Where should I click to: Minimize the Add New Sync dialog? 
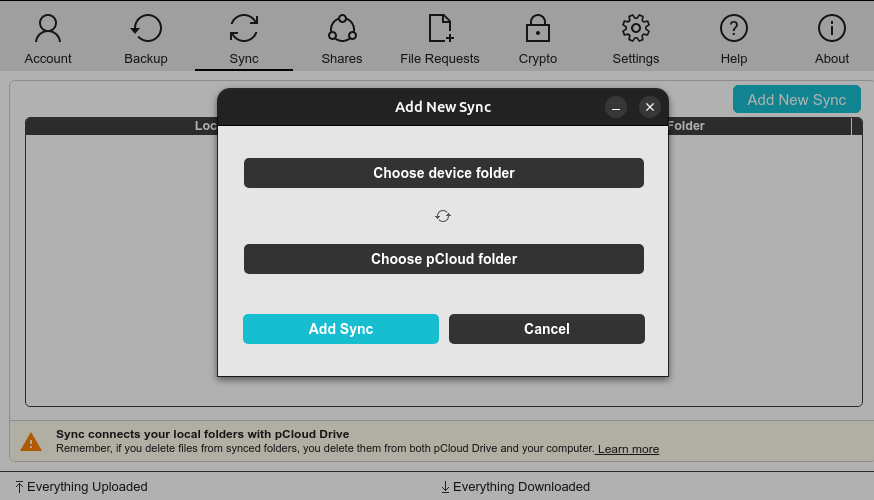pos(616,107)
